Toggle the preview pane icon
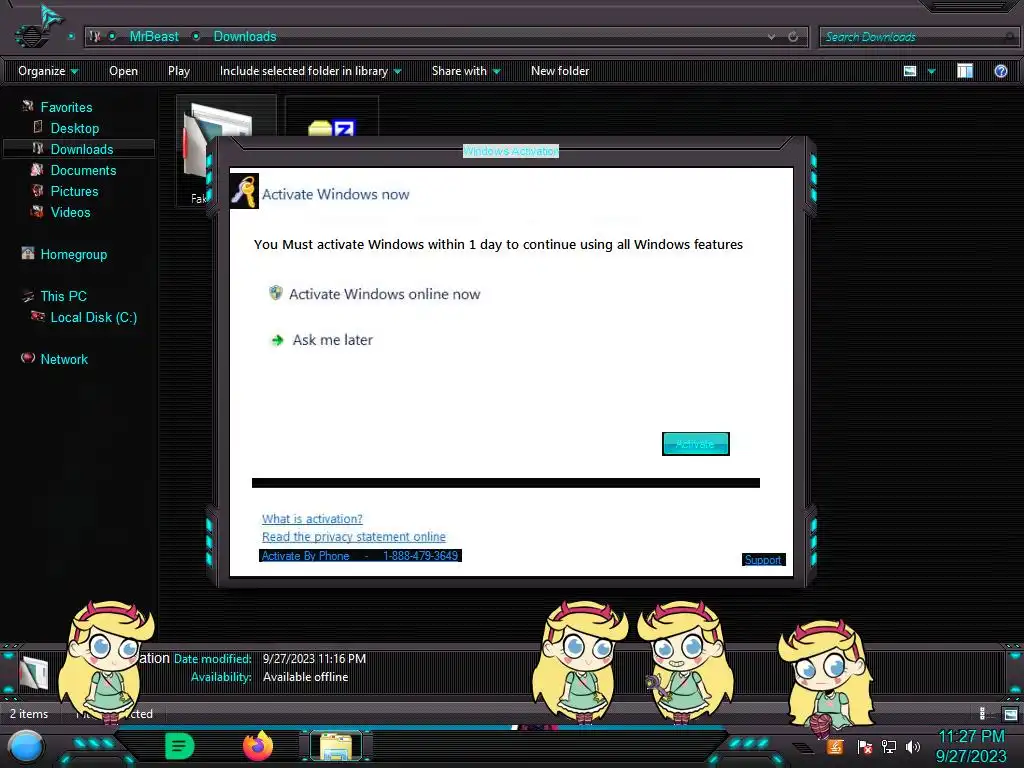1024x768 pixels. pos(965,71)
